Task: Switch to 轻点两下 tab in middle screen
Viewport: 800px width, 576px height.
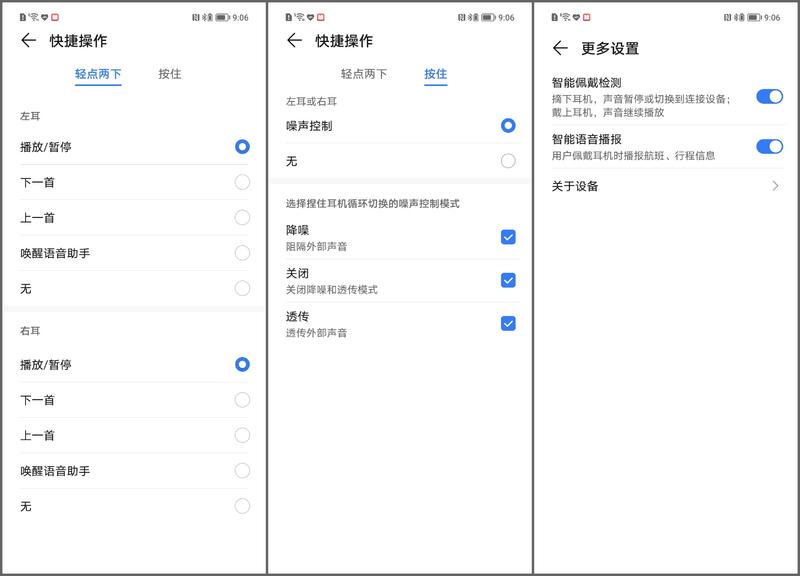Action: pos(364,74)
